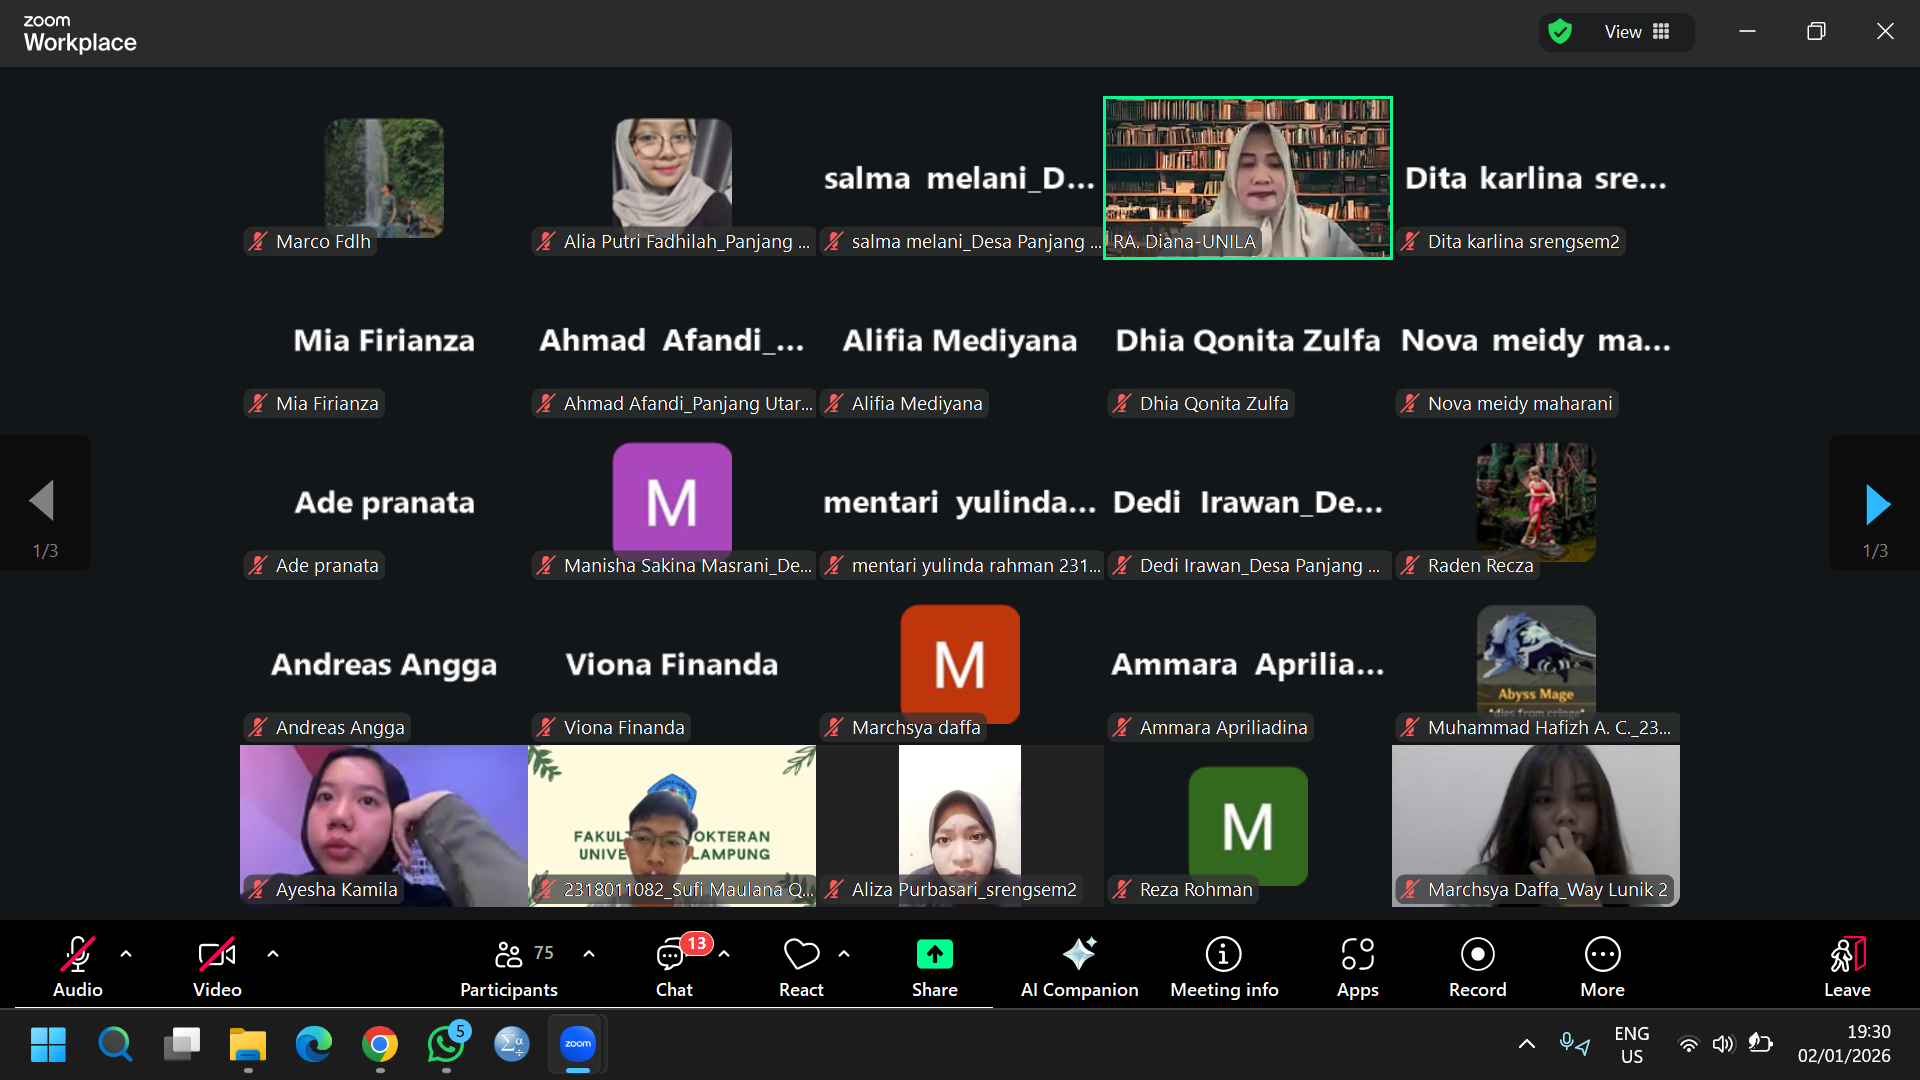Start camera with the Video button
This screenshot has height=1080, width=1920.
pos(217,966)
